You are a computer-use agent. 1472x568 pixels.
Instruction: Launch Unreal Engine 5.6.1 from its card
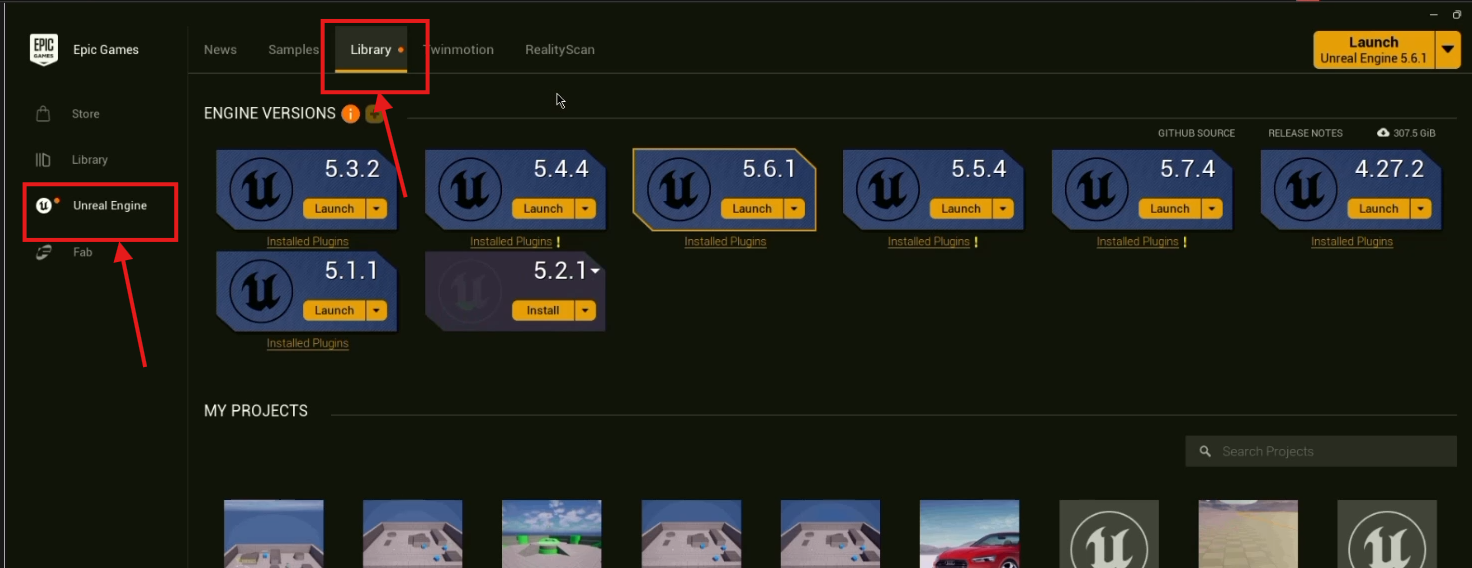[x=752, y=209]
